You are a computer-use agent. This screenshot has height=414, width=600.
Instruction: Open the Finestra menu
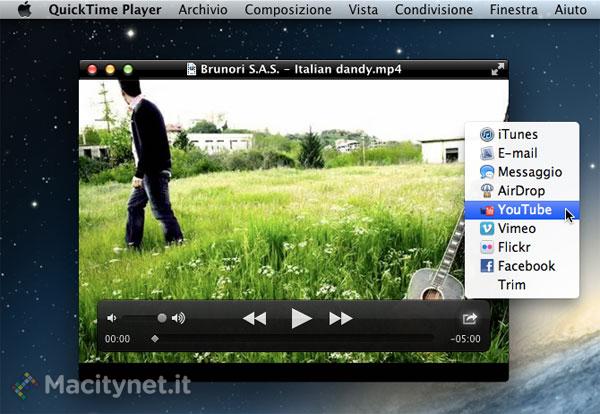click(x=514, y=10)
